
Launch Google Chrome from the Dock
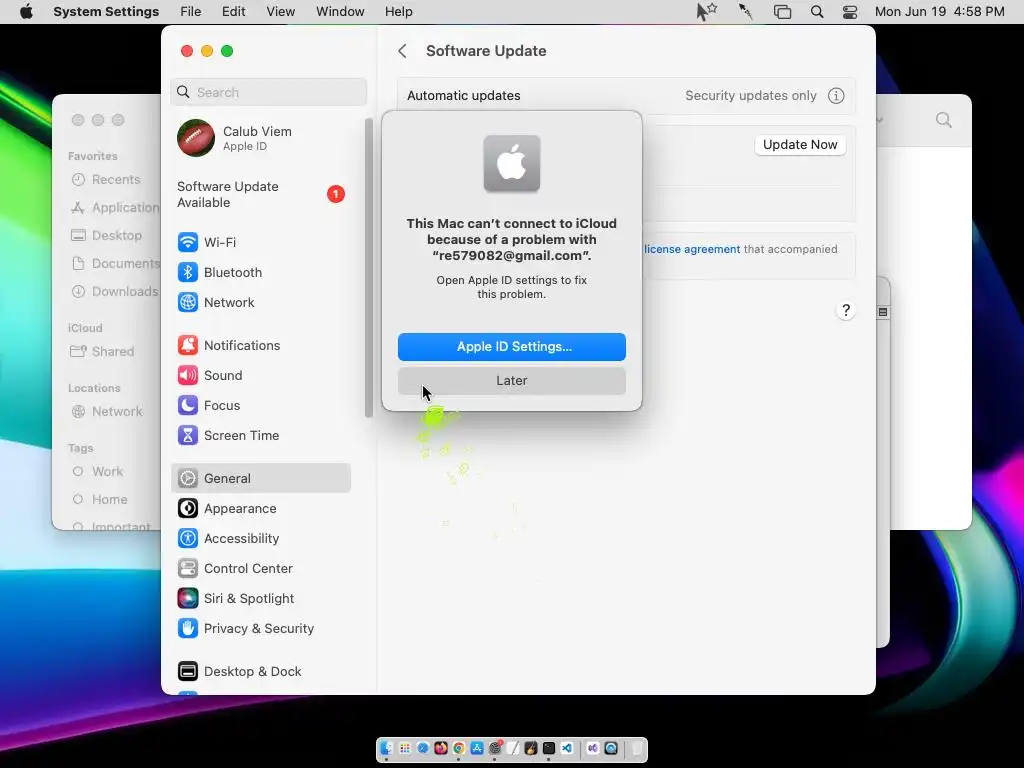459,748
